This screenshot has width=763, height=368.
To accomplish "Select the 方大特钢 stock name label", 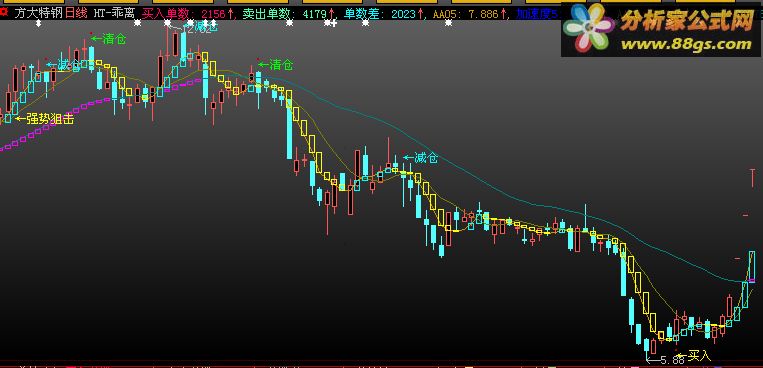I will (38, 14).
